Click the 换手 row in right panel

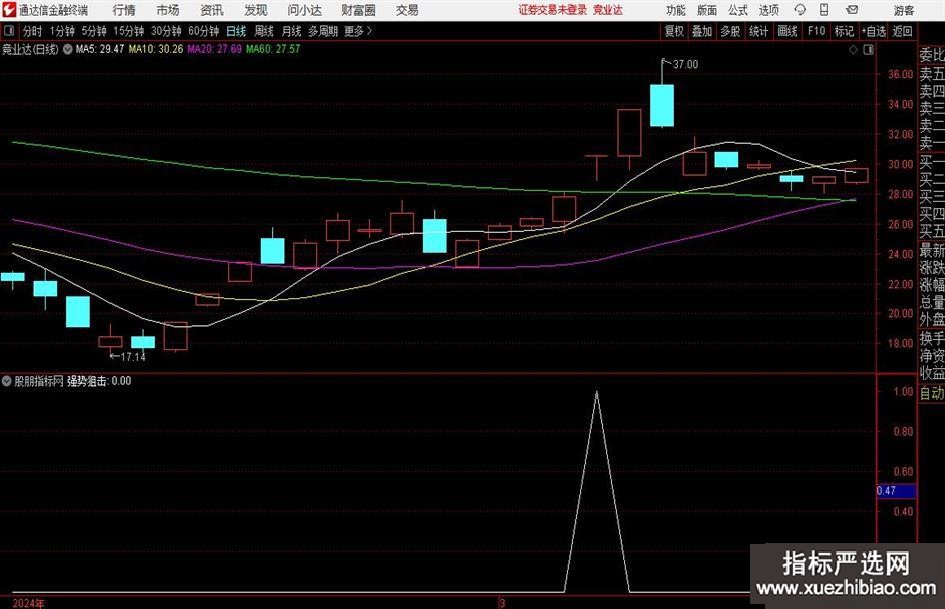(x=932, y=338)
